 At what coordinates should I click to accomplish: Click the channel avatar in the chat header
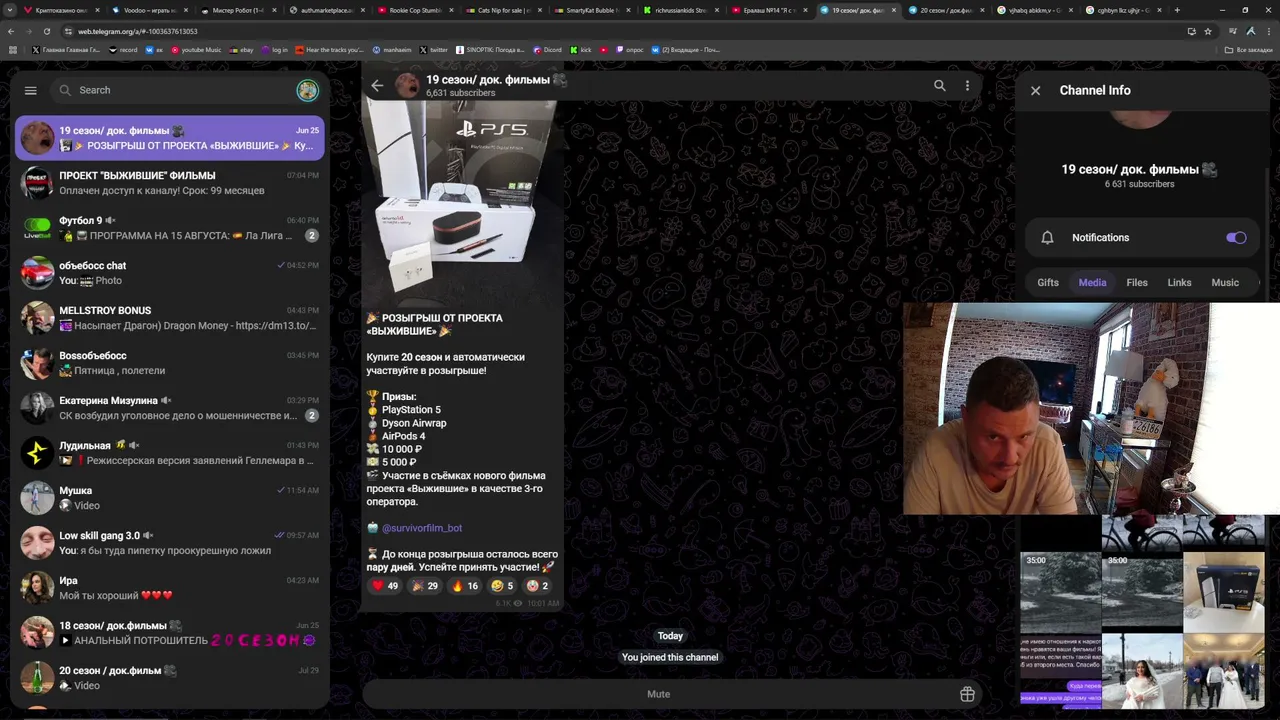point(407,86)
